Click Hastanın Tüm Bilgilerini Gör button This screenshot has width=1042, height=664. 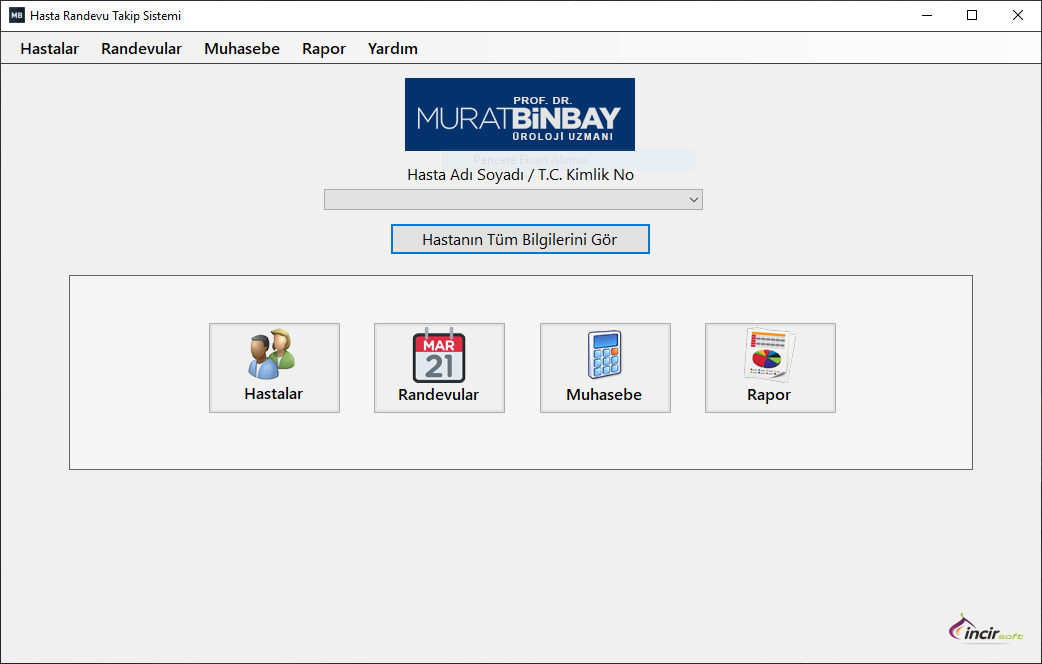click(520, 239)
